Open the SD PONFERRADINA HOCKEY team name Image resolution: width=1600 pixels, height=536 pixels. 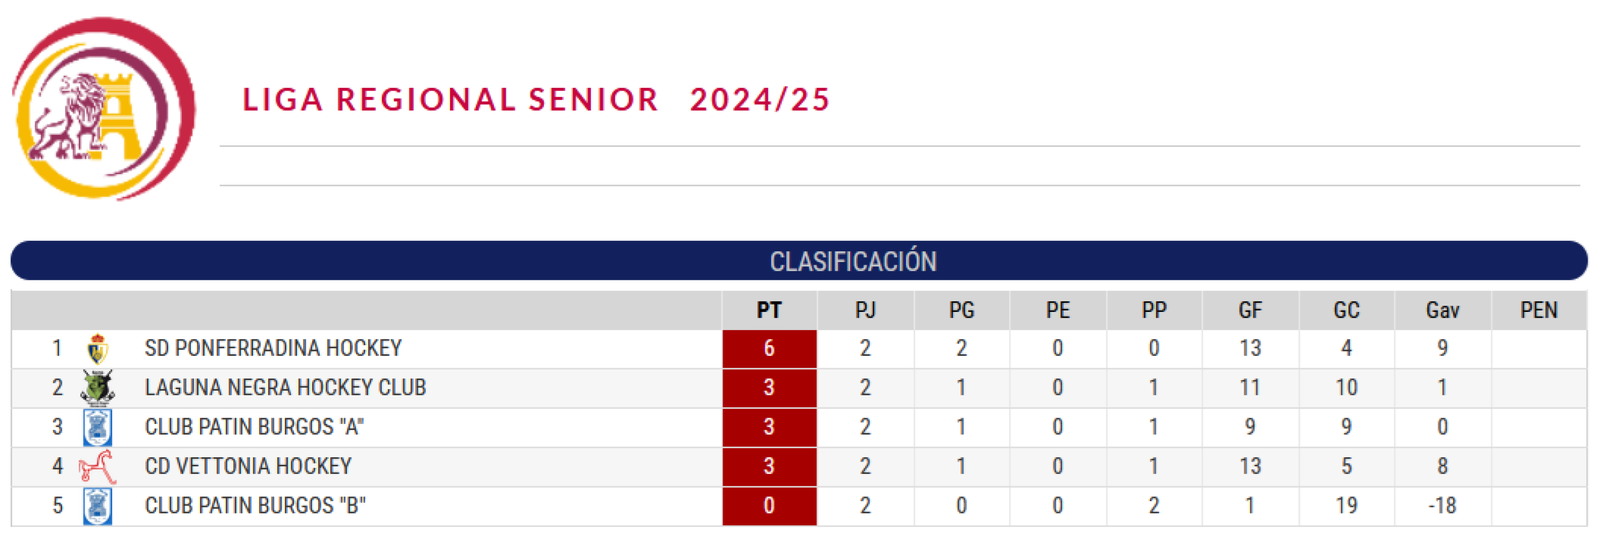(x=273, y=348)
